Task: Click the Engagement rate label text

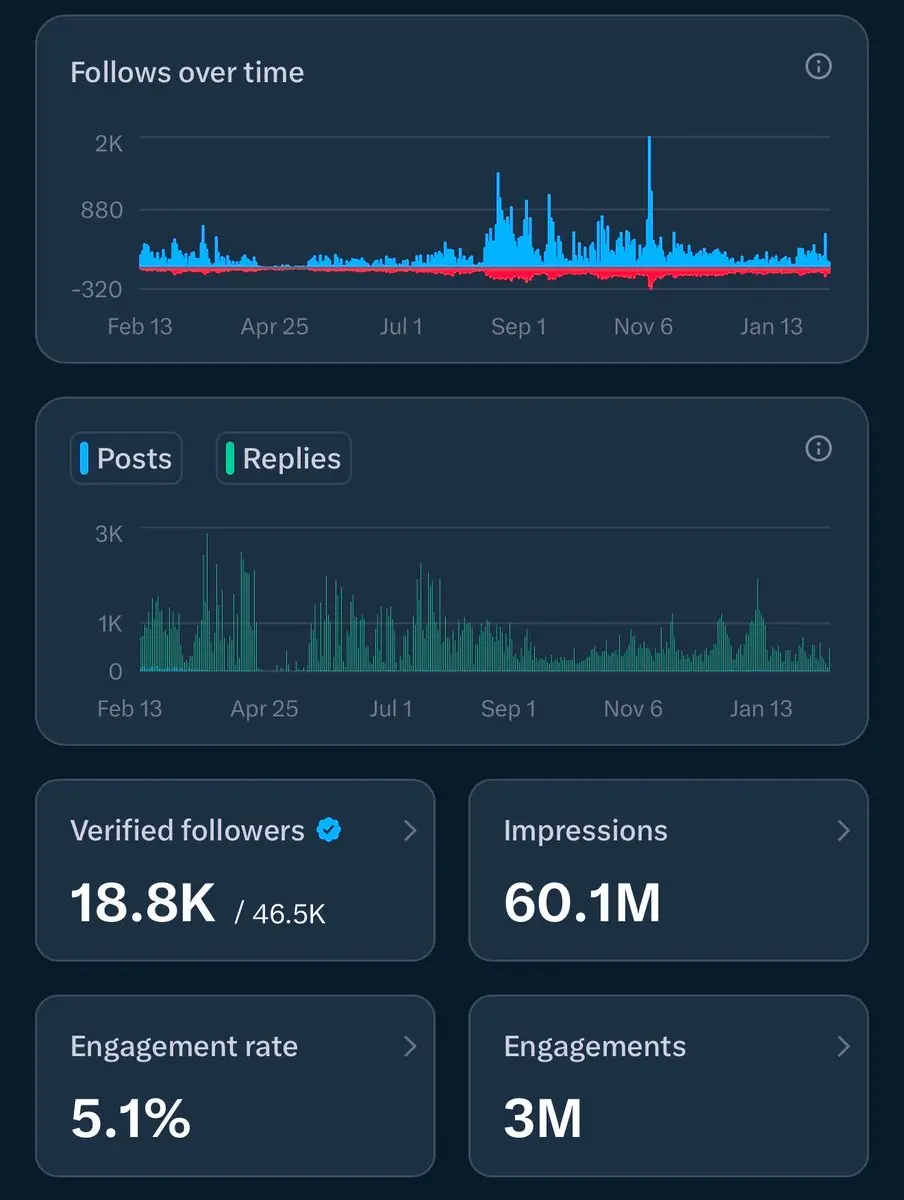Action: click(184, 1046)
